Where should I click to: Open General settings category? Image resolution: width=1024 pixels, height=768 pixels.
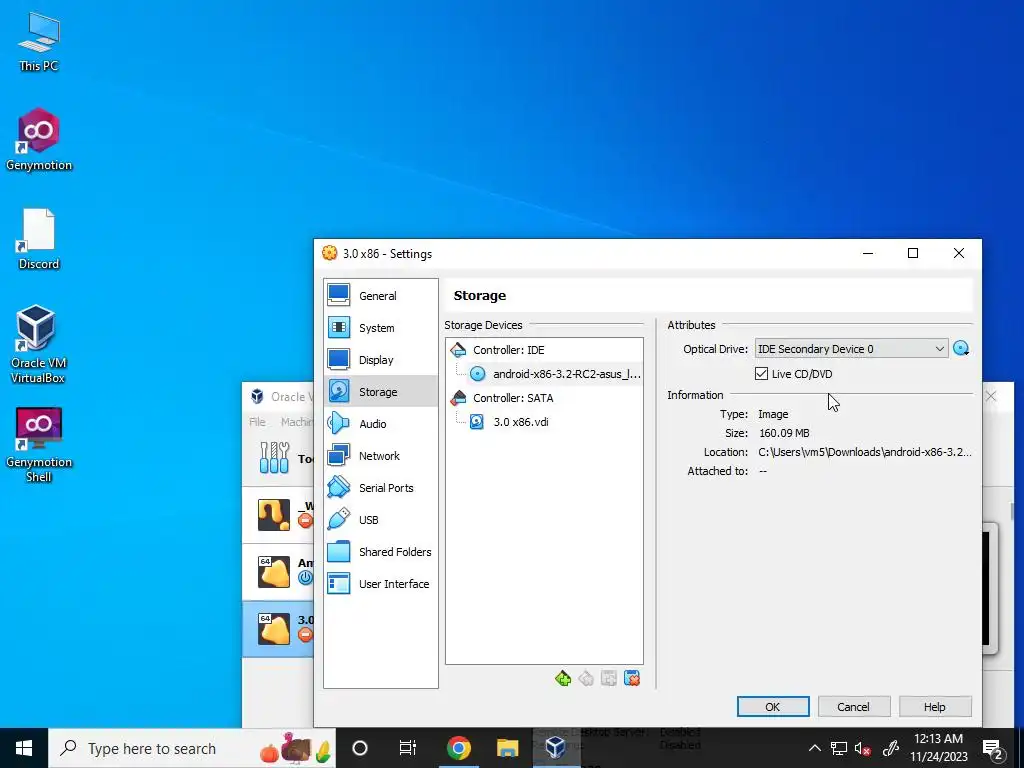pyautogui.click(x=381, y=296)
